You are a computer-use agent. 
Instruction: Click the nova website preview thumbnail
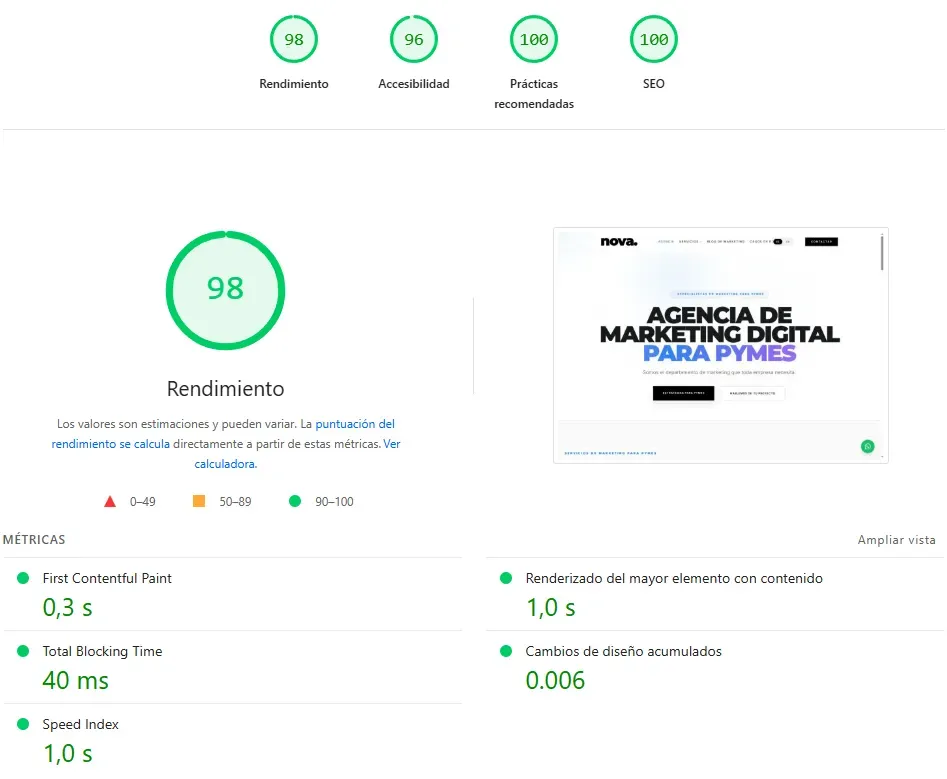(719, 344)
